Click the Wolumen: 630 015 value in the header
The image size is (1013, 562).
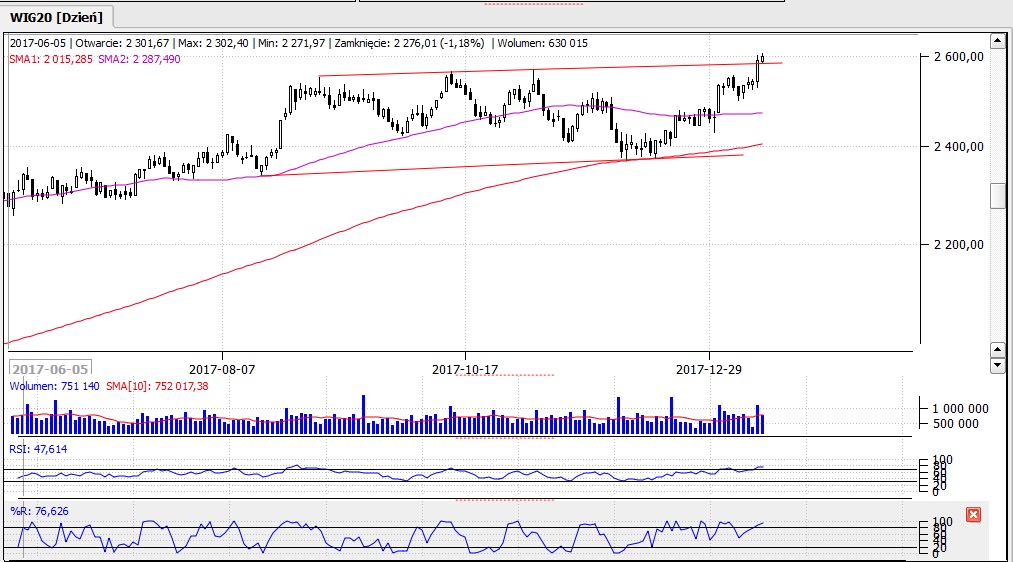point(543,43)
